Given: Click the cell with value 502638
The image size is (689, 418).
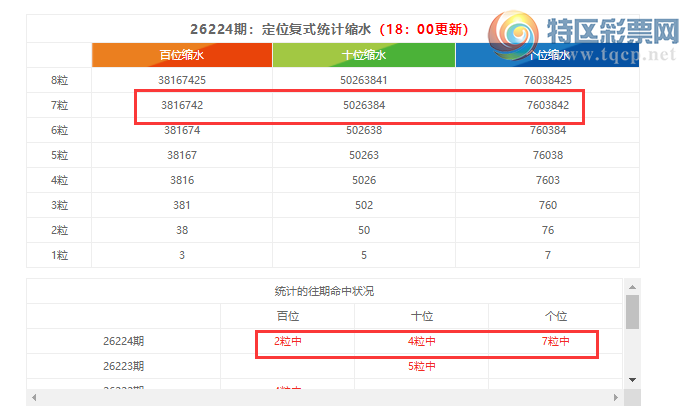Looking at the screenshot, I should (x=364, y=130).
